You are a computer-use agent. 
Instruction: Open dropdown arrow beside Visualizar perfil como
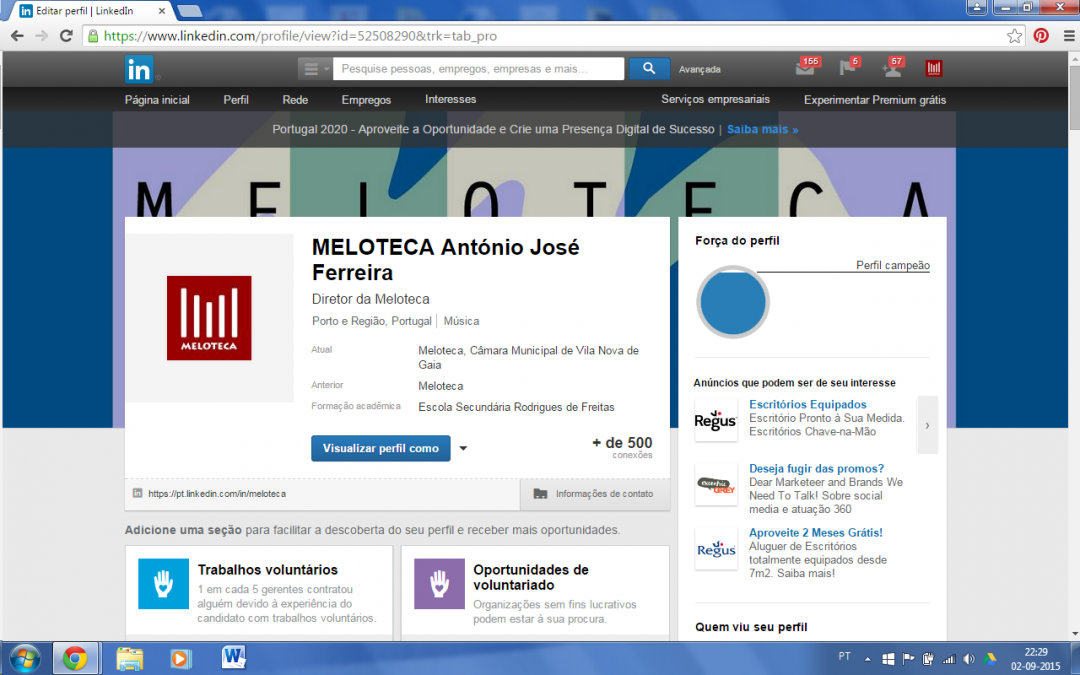[x=463, y=449]
